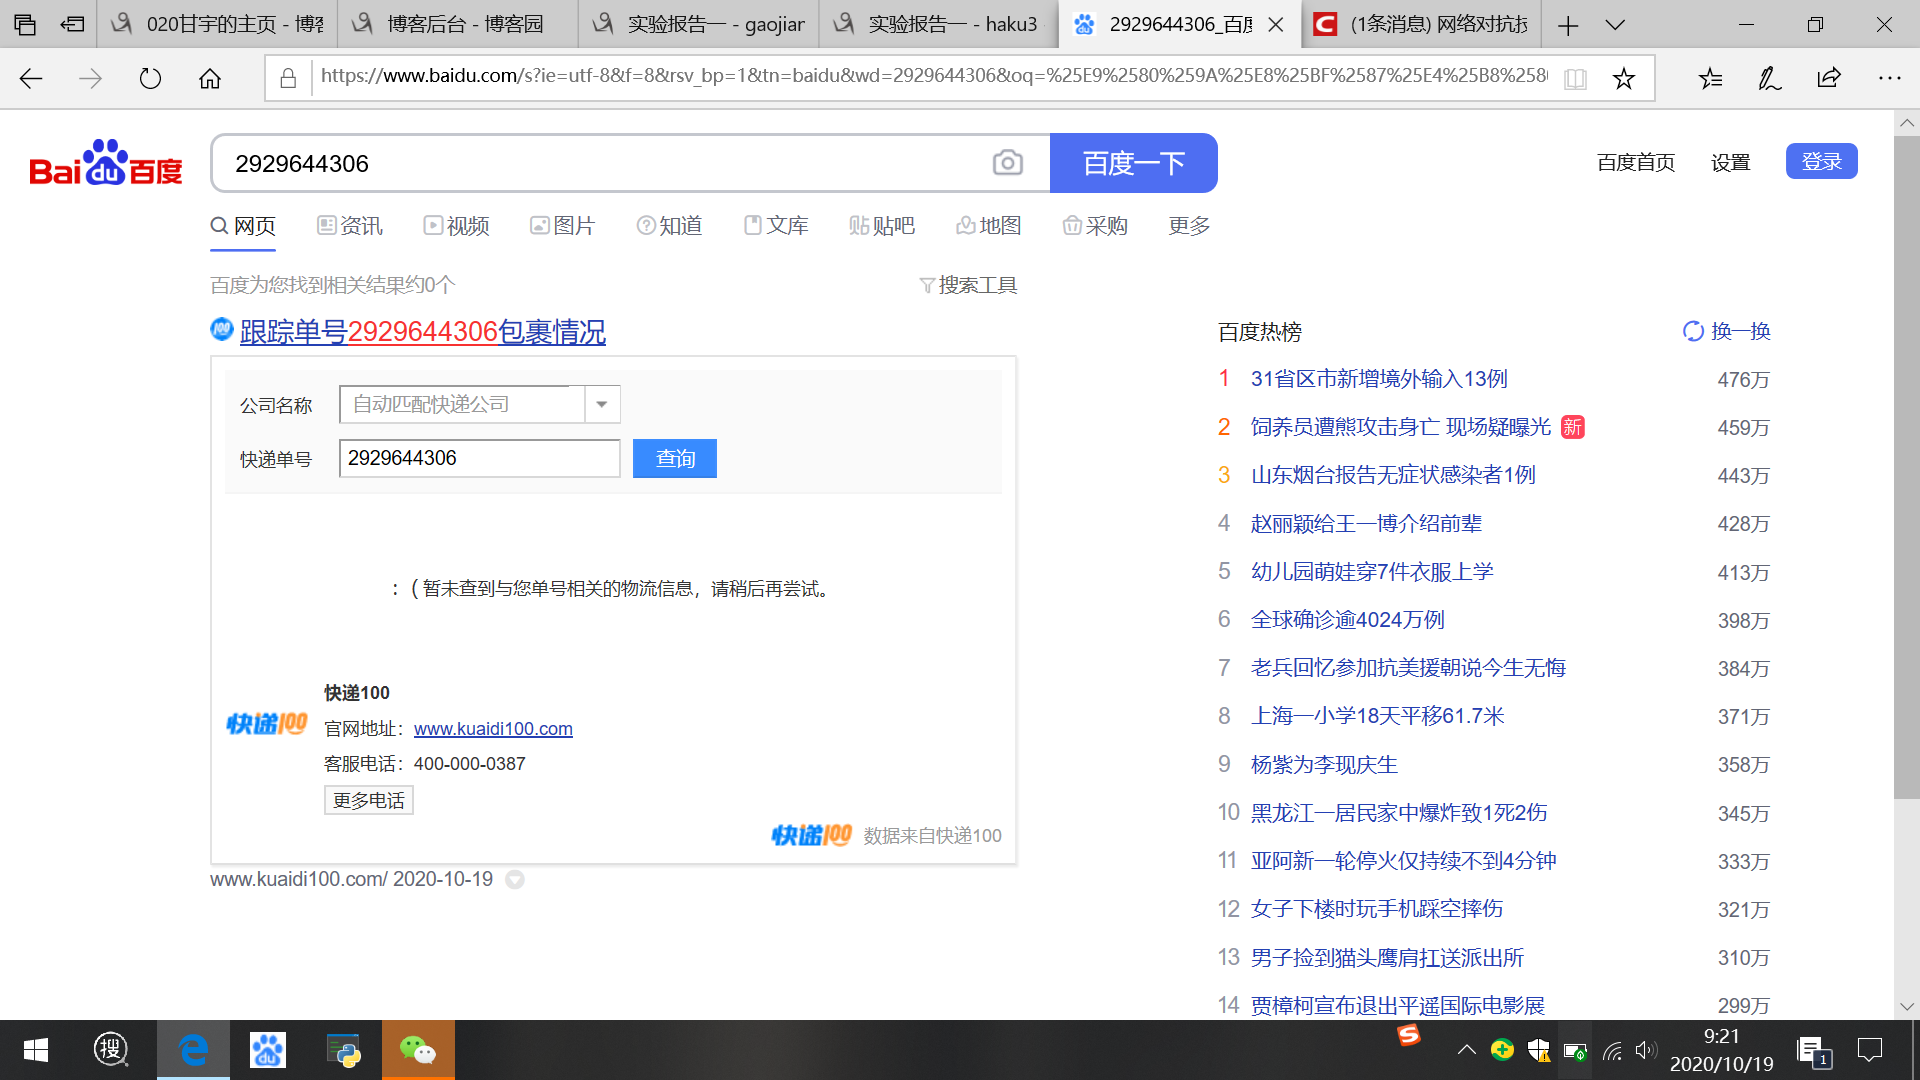This screenshot has height=1080, width=1920.
Task: Open the www.kuaidi100.com official link
Action: click(x=493, y=729)
